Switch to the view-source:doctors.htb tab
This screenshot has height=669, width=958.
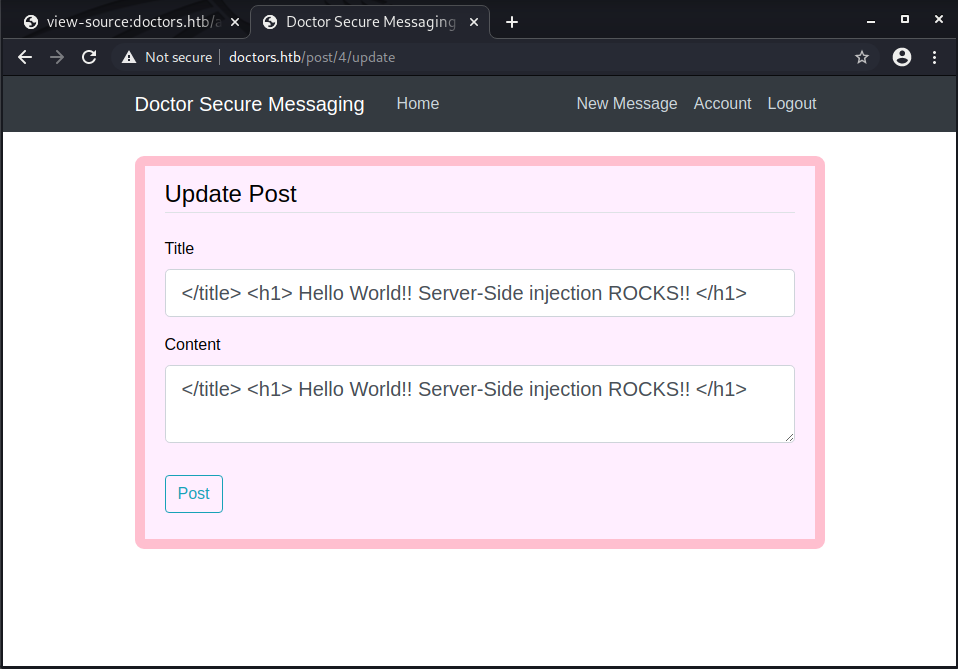coord(125,22)
